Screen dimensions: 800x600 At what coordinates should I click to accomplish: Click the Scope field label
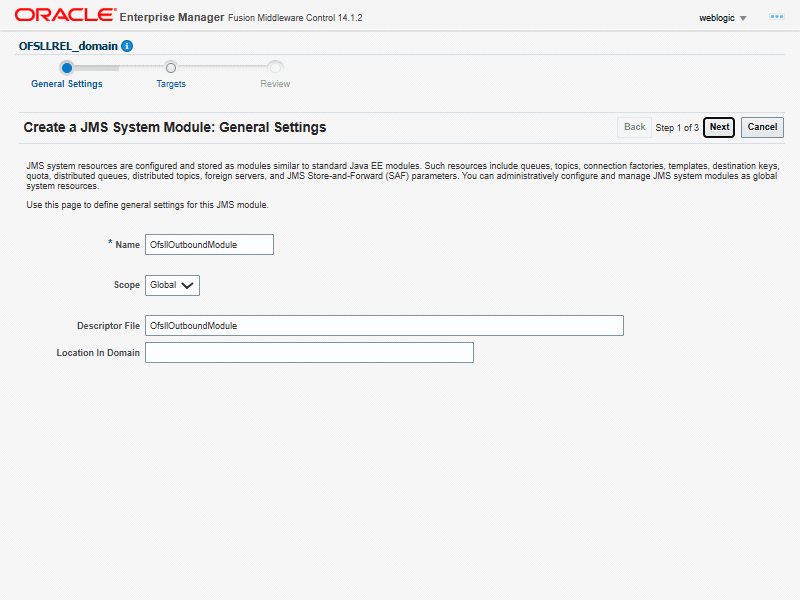click(127, 285)
